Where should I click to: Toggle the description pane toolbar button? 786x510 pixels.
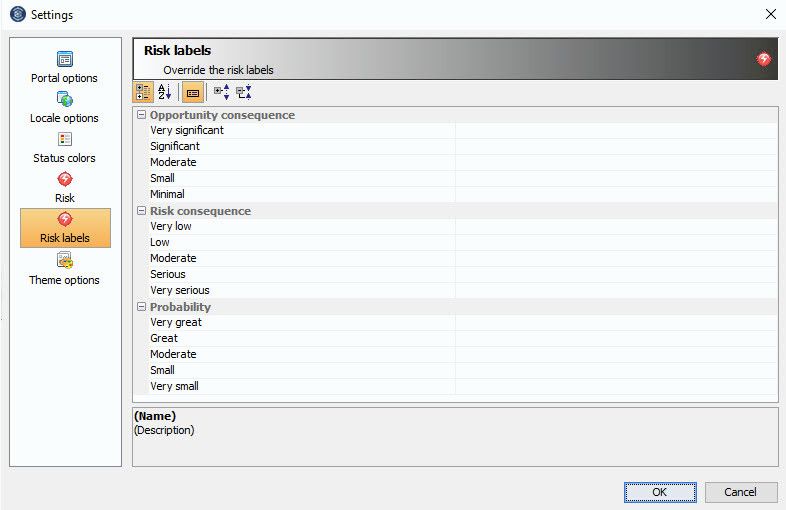pos(193,93)
